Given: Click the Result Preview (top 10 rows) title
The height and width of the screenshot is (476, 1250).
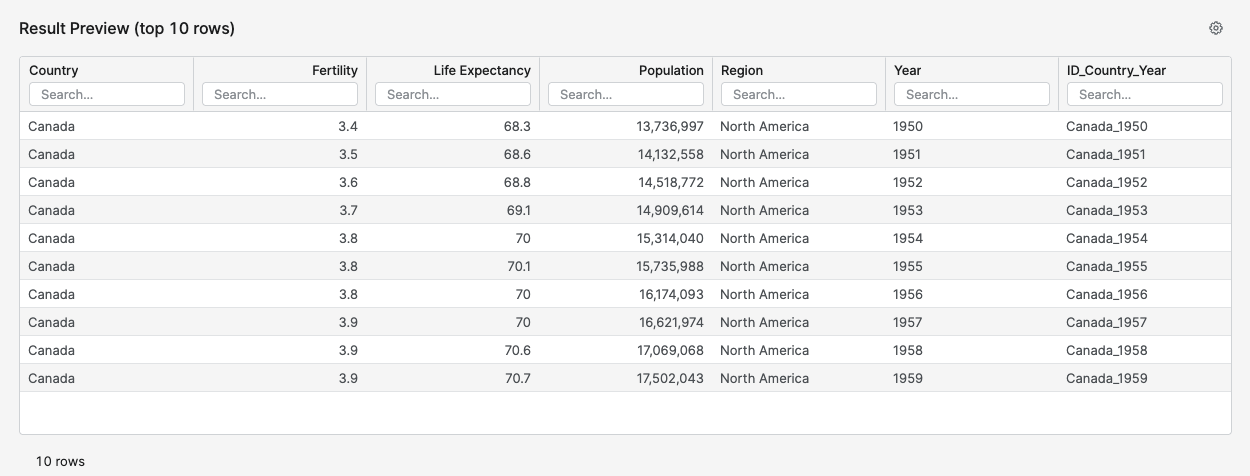Looking at the screenshot, I should [127, 28].
